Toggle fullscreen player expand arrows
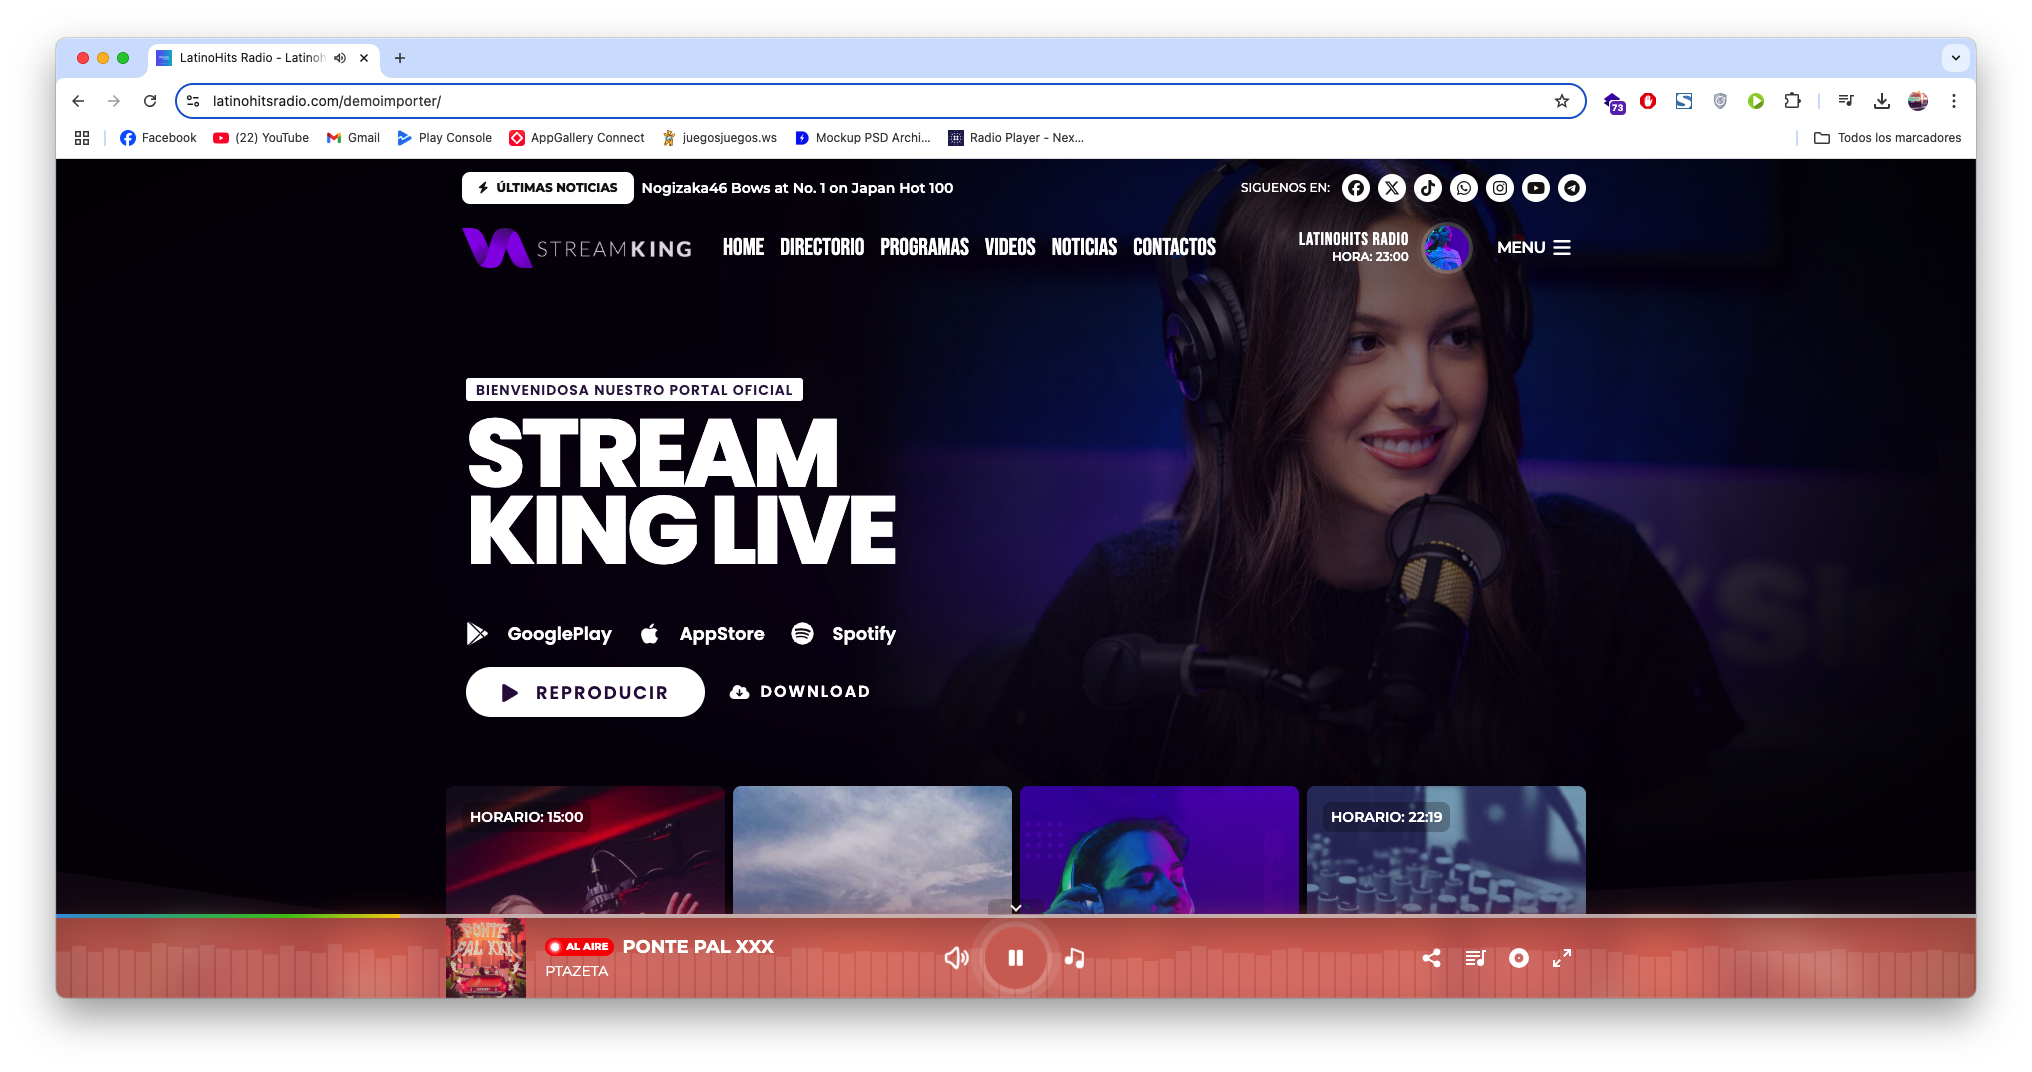 tap(1561, 958)
